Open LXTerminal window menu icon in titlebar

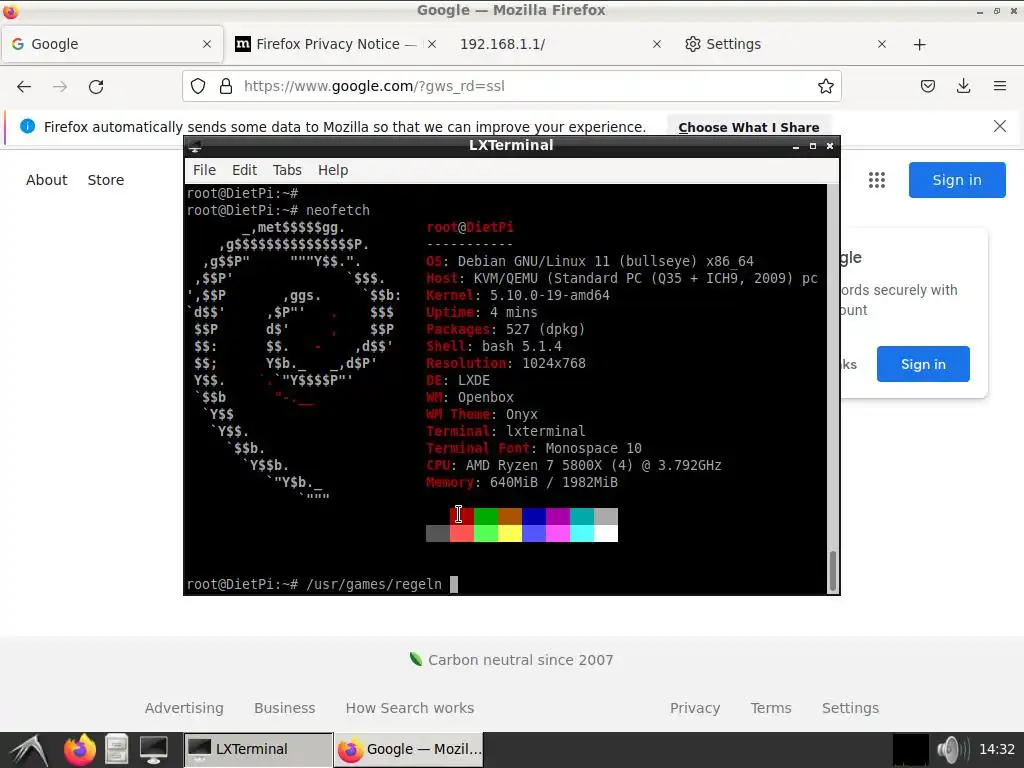[195, 146]
